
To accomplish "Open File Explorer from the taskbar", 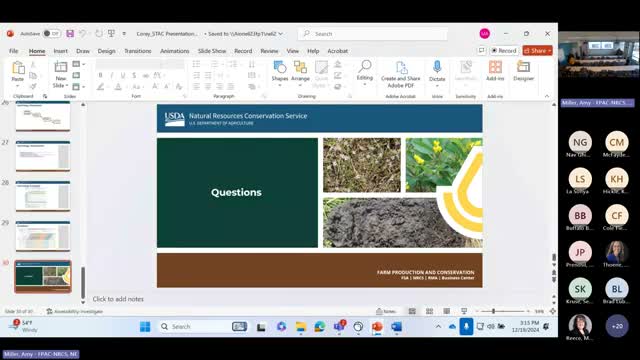I will coord(301,327).
